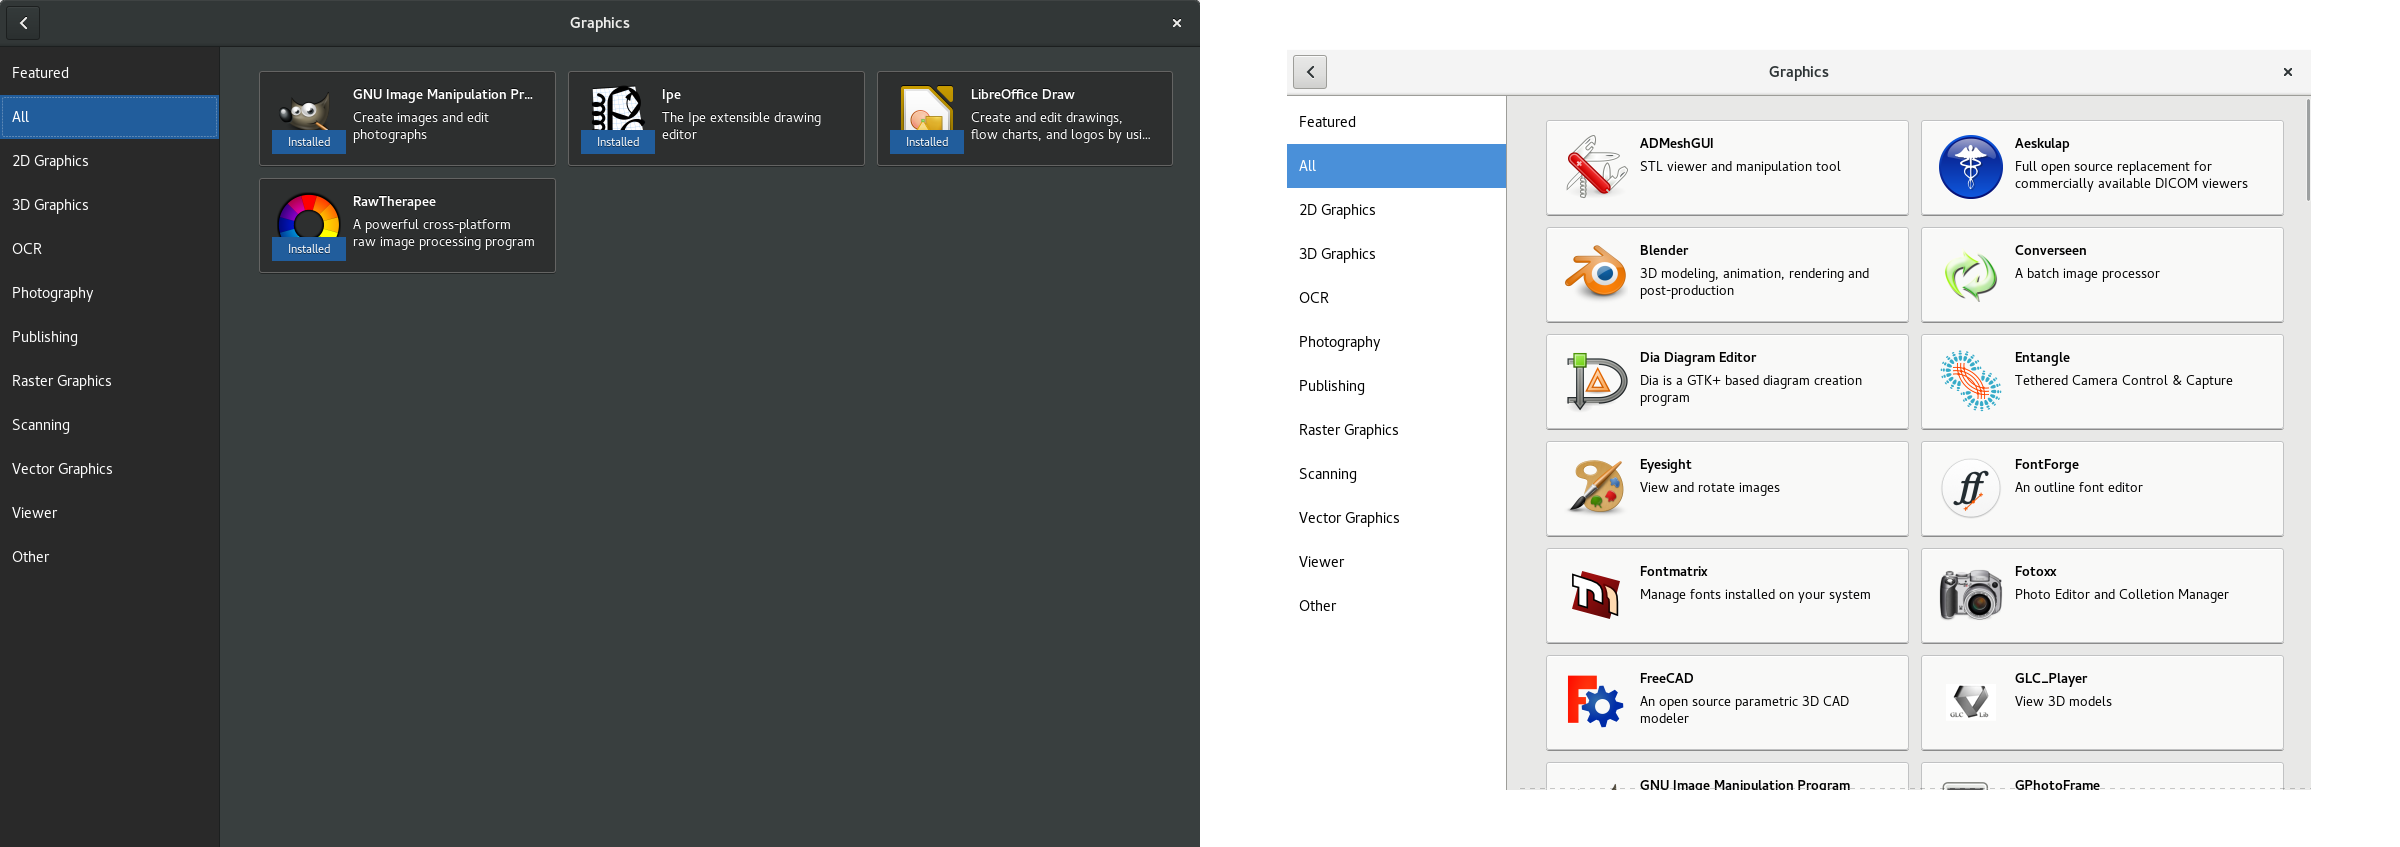Click 'An outline font editor' description
The height and width of the screenshot is (847, 2400).
tap(2078, 487)
